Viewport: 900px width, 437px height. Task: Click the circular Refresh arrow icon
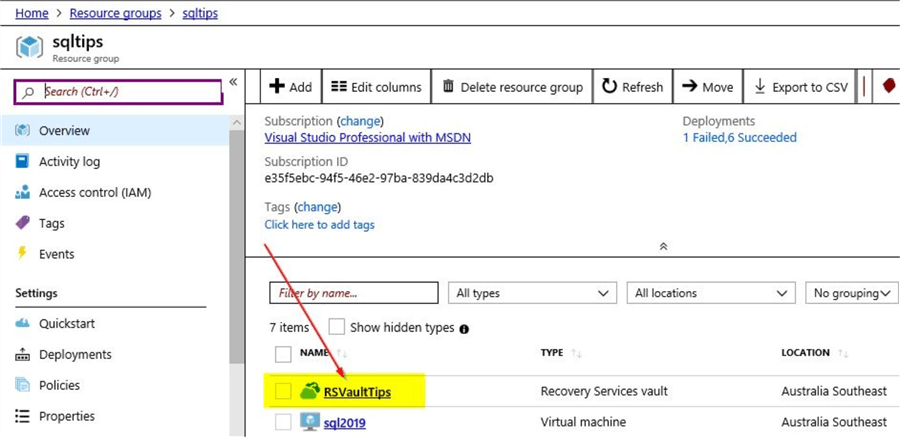coord(609,87)
